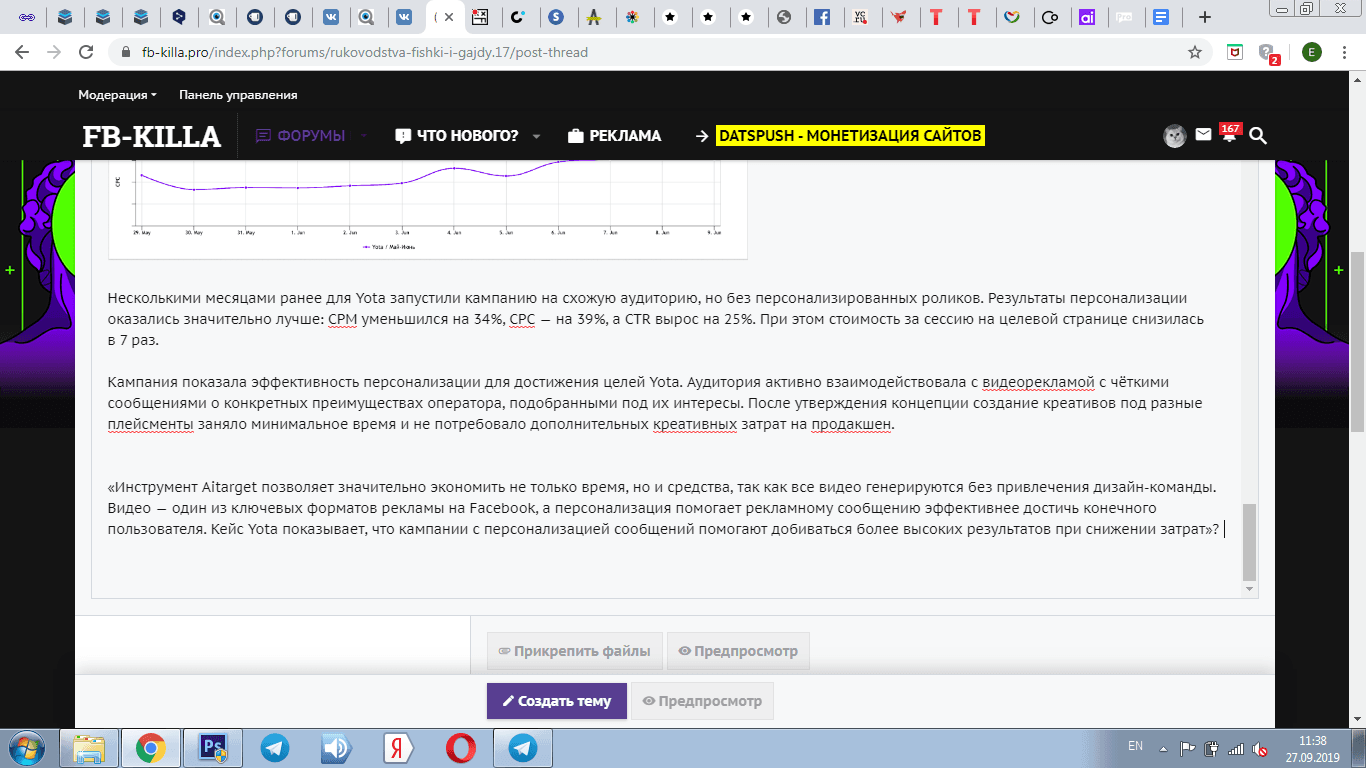
Task: Click the underlined word 'плейсменты'
Action: pos(150,424)
